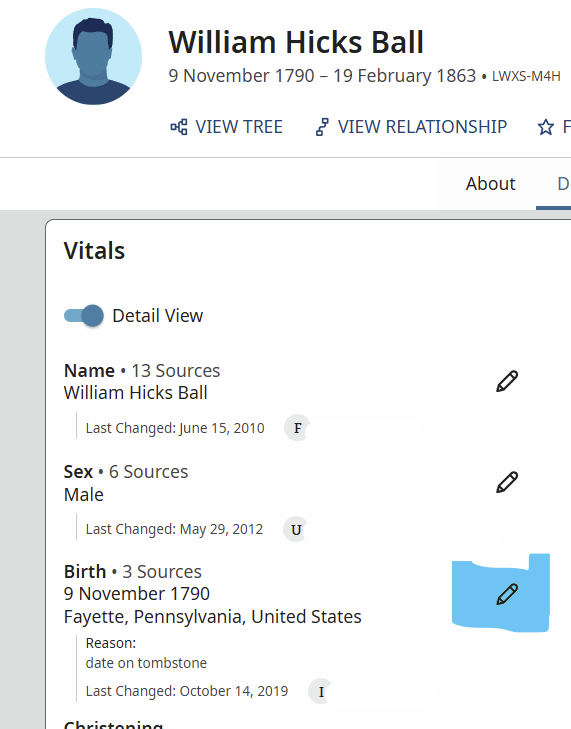Copy the LWXS-M4H person ID

pyautogui.click(x=526, y=76)
